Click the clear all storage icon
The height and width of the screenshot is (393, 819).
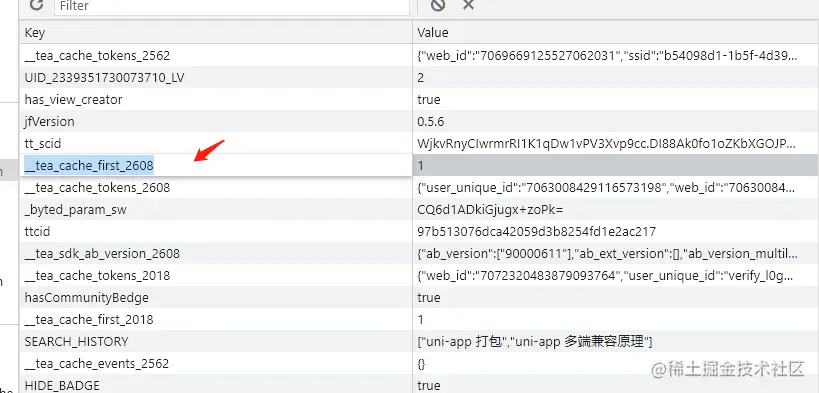tap(438, 5)
